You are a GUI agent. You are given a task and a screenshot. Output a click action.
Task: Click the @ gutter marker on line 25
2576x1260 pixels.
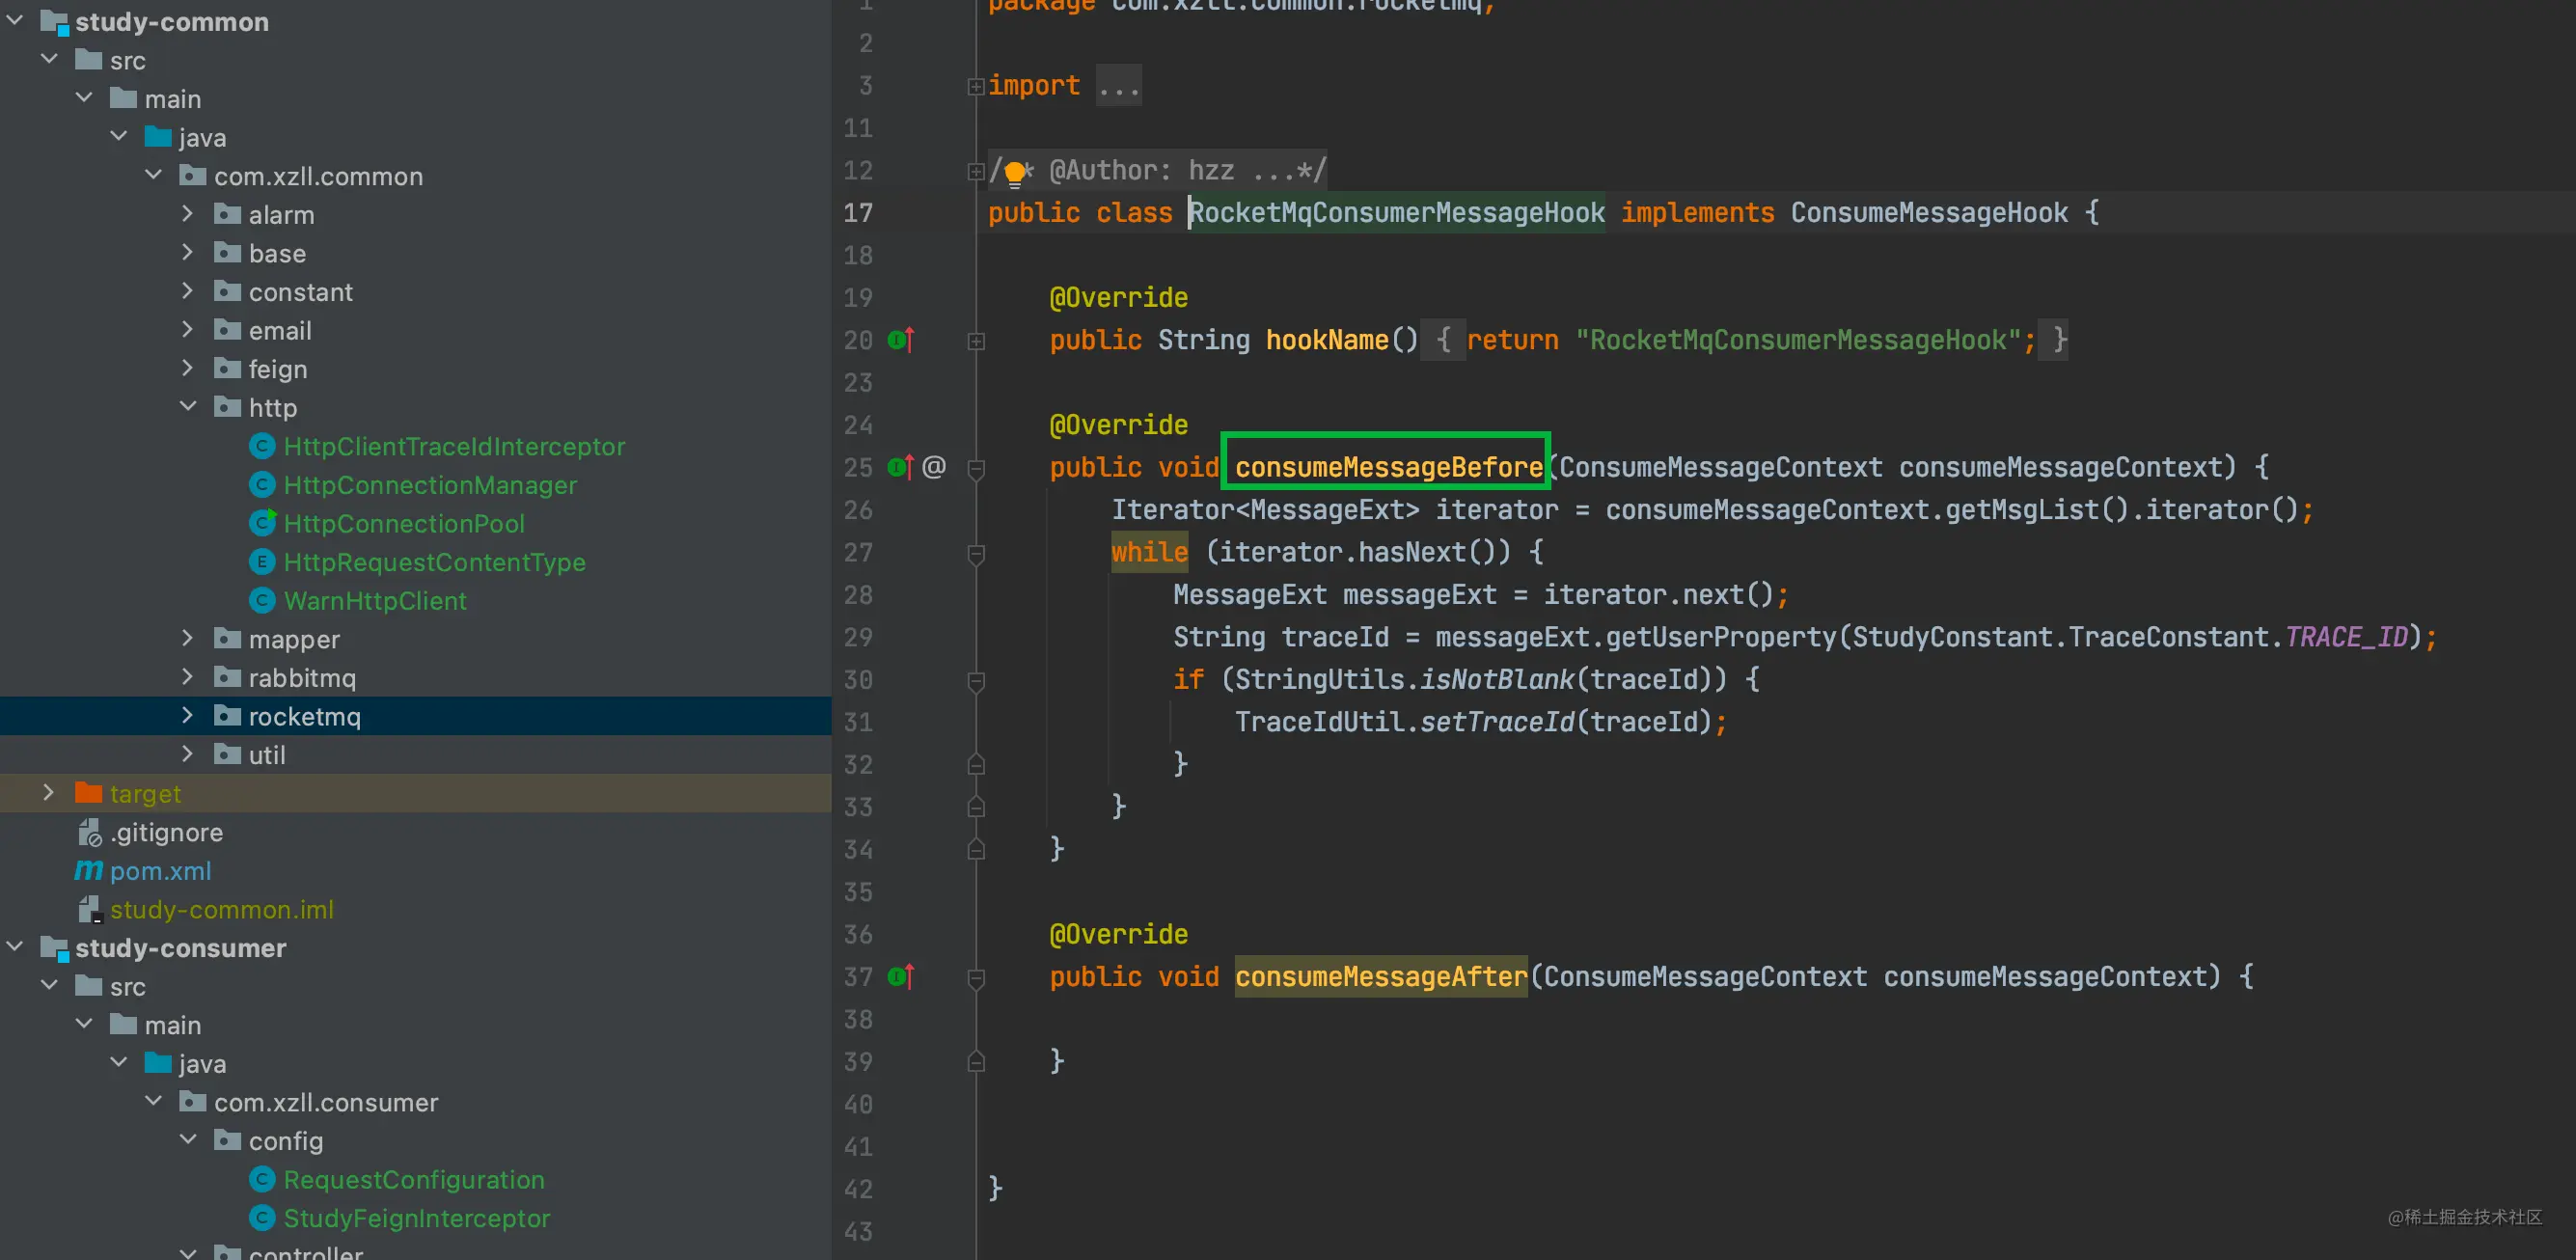(x=934, y=467)
